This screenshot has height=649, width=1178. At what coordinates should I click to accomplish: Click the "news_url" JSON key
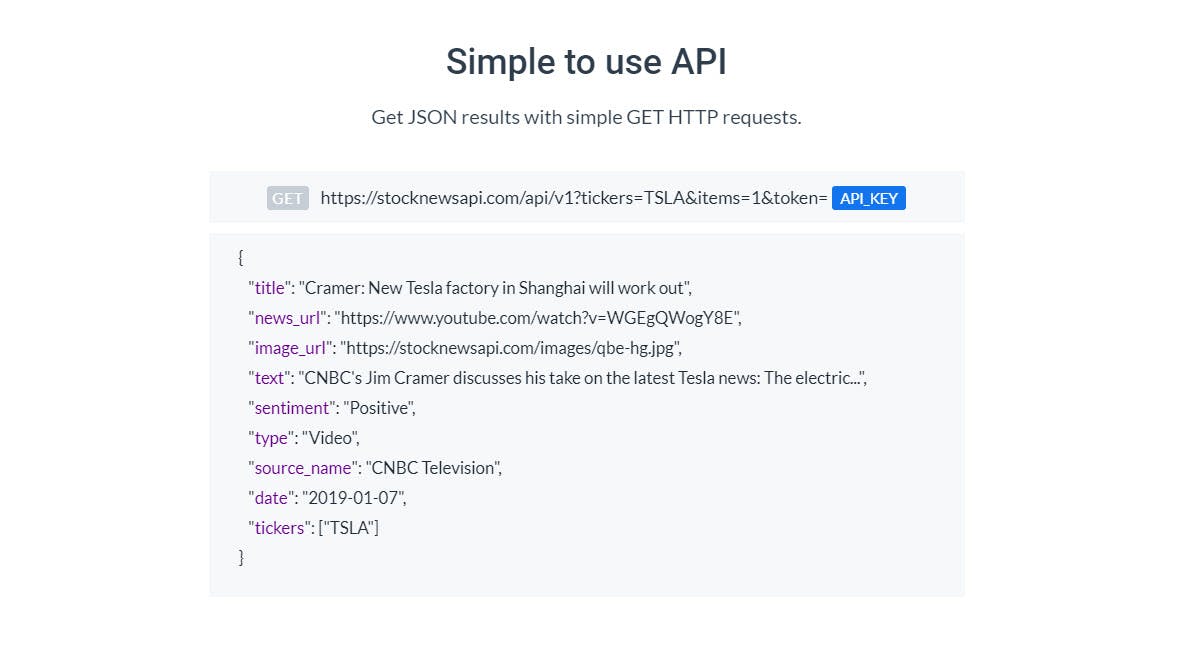point(288,318)
